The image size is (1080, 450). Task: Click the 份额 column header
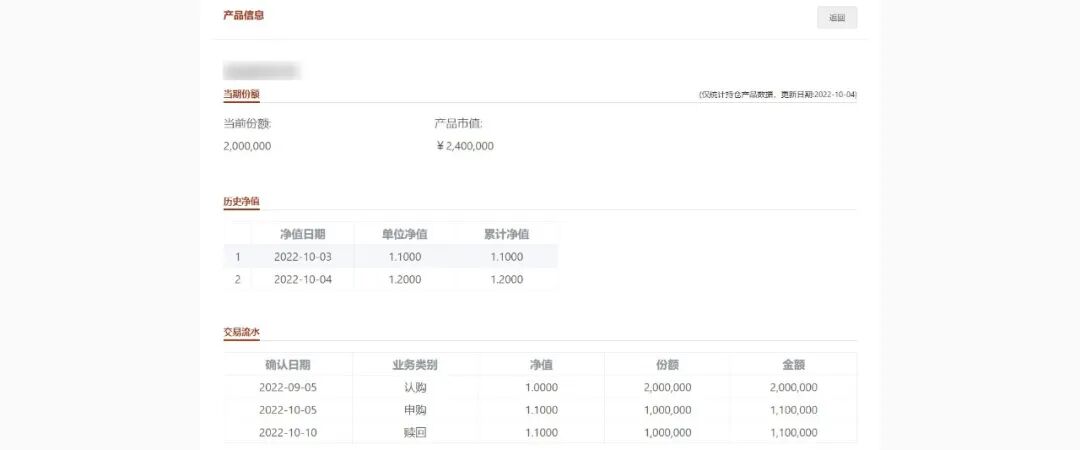pyautogui.click(x=667, y=365)
